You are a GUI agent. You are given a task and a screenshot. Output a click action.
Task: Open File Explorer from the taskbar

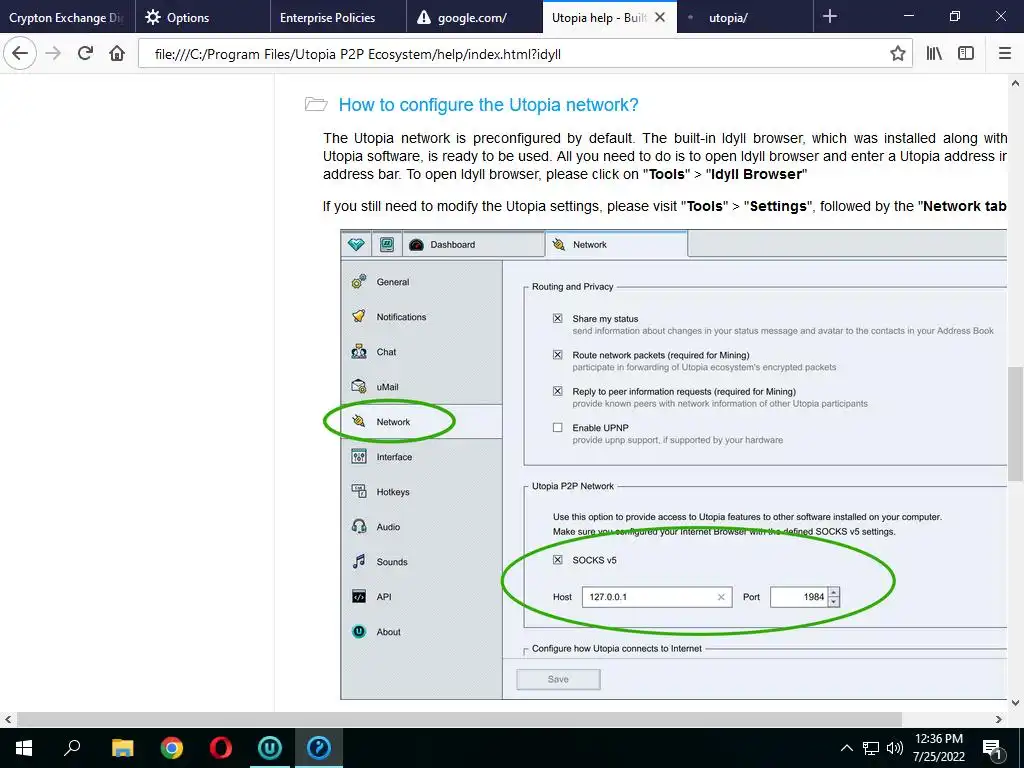[122, 748]
